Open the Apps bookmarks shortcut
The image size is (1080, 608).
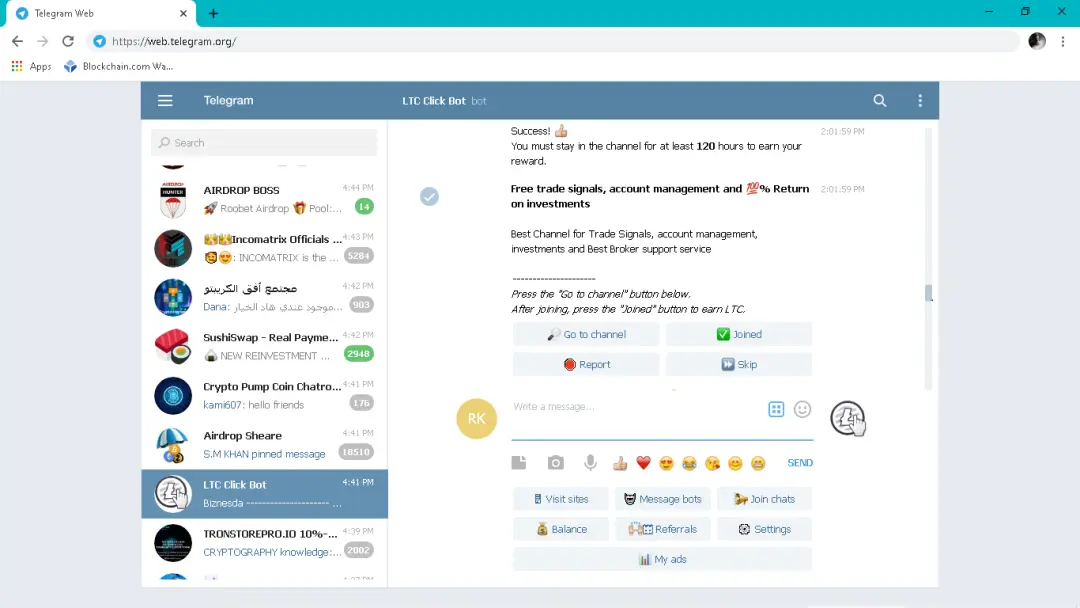click(32, 66)
